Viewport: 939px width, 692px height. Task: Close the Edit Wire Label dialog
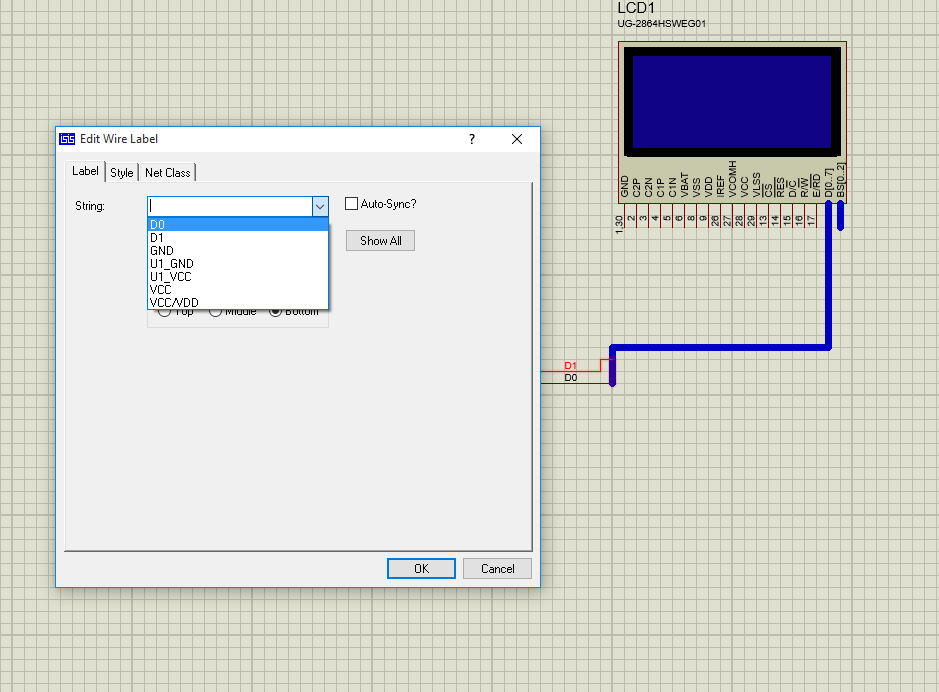tap(517, 139)
